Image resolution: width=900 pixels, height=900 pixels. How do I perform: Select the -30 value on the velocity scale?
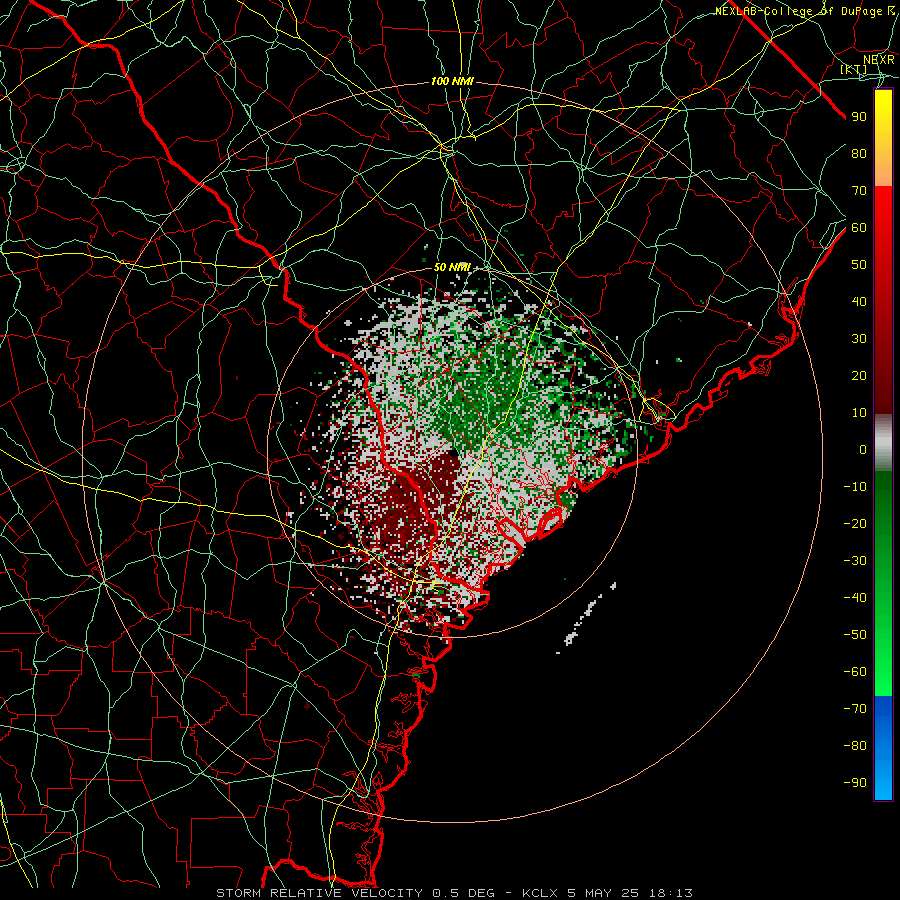tap(855, 561)
